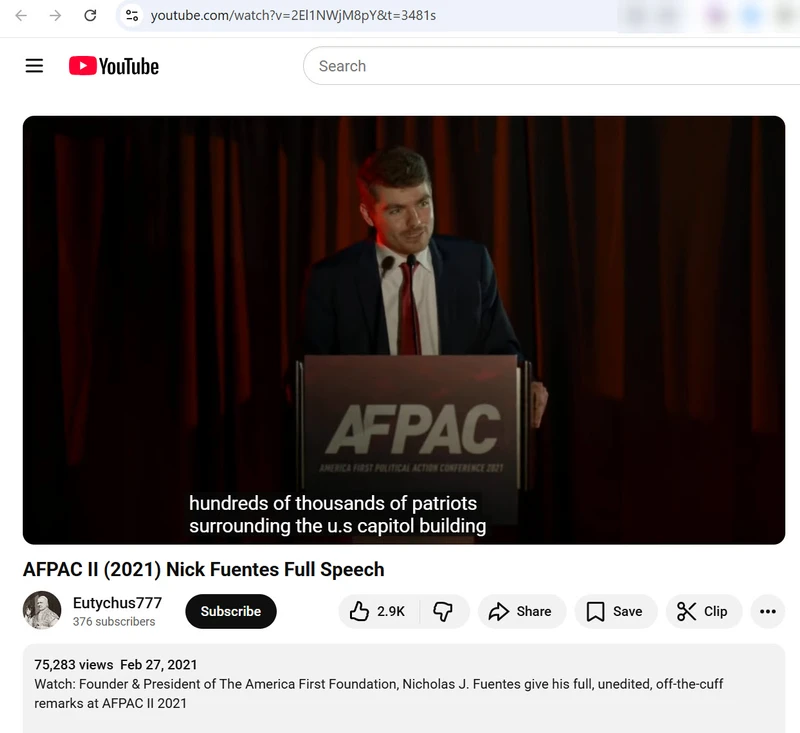This screenshot has height=733, width=800.
Task: Go forward using the browser forward arrow
Action: point(55,15)
